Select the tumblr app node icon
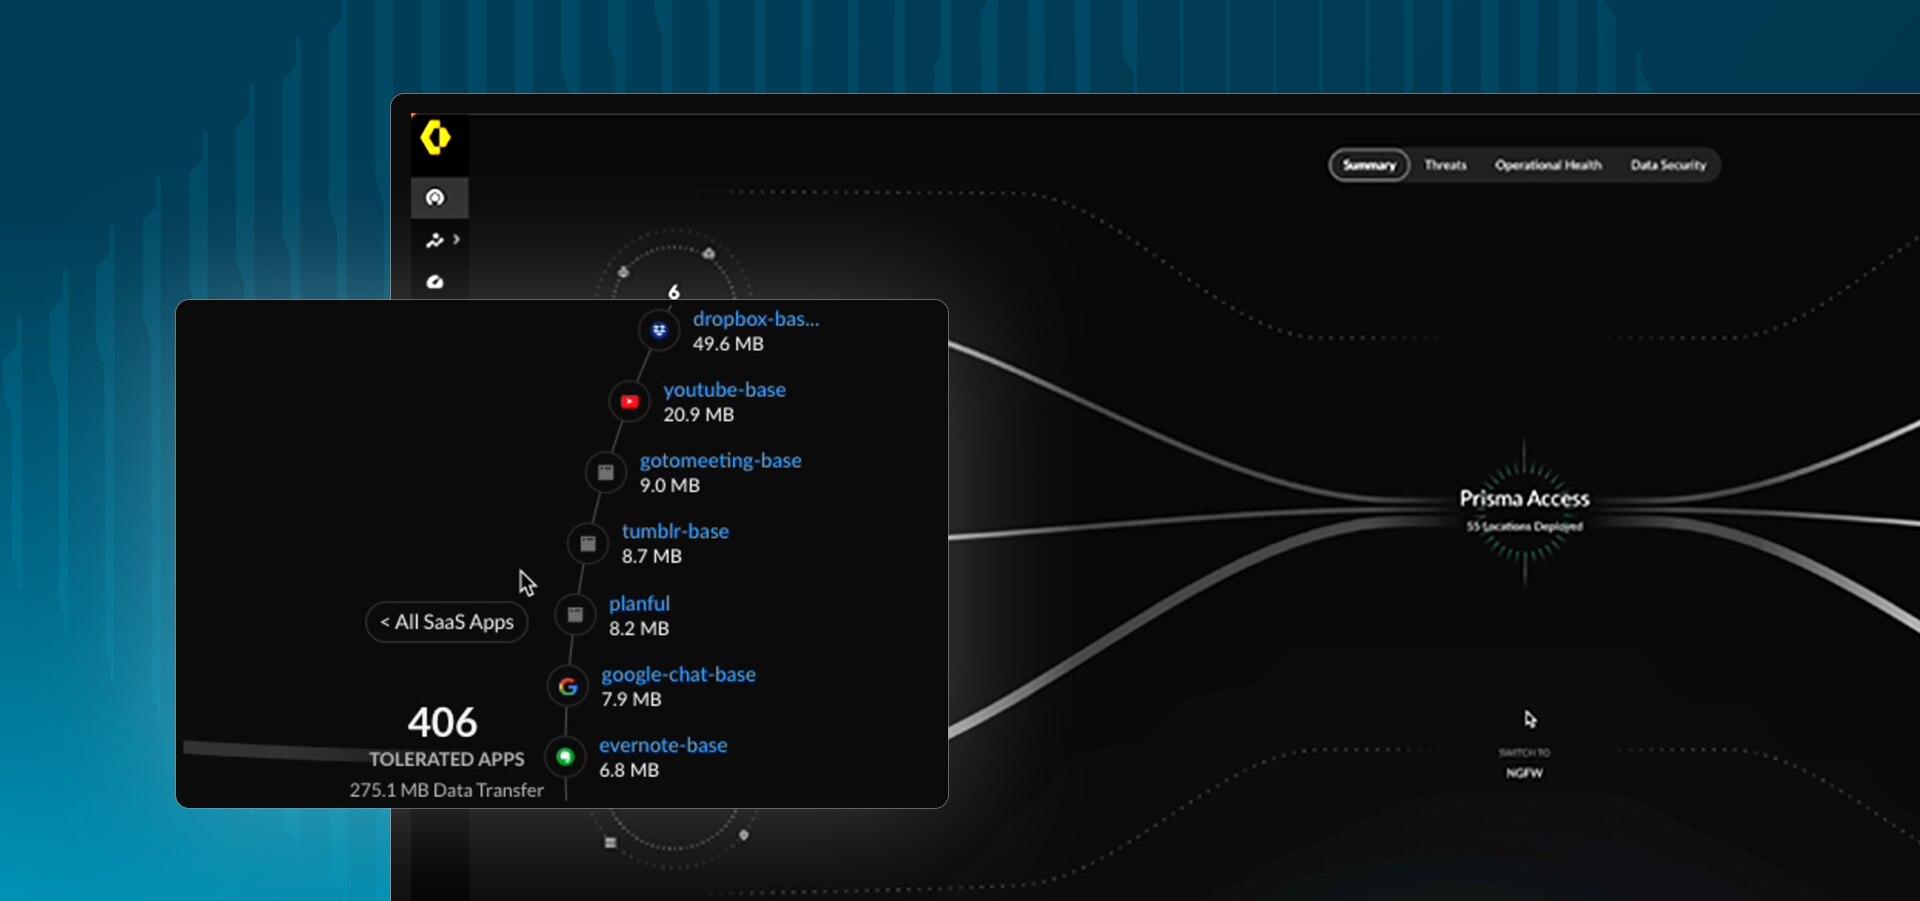Image resolution: width=1920 pixels, height=901 pixels. pyautogui.click(x=588, y=543)
